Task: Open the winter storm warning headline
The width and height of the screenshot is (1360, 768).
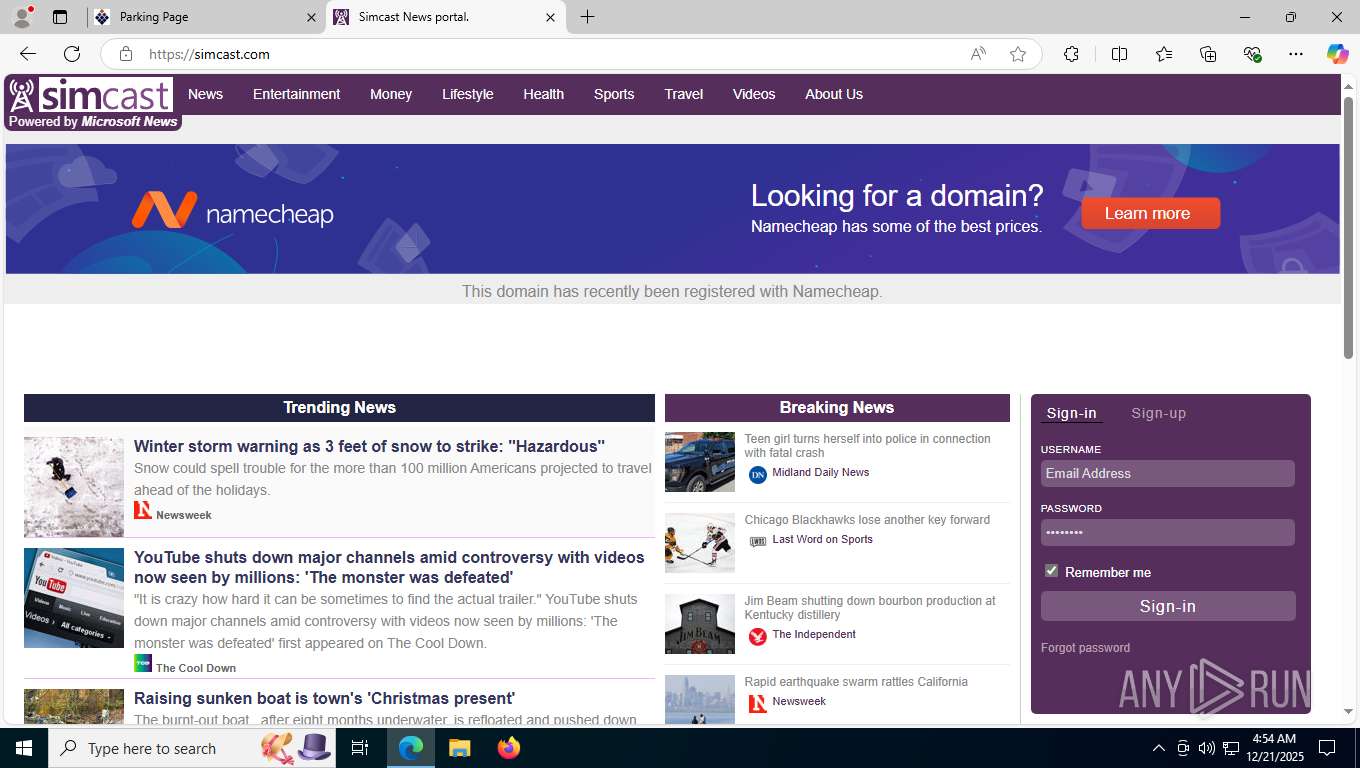Action: tap(369, 446)
